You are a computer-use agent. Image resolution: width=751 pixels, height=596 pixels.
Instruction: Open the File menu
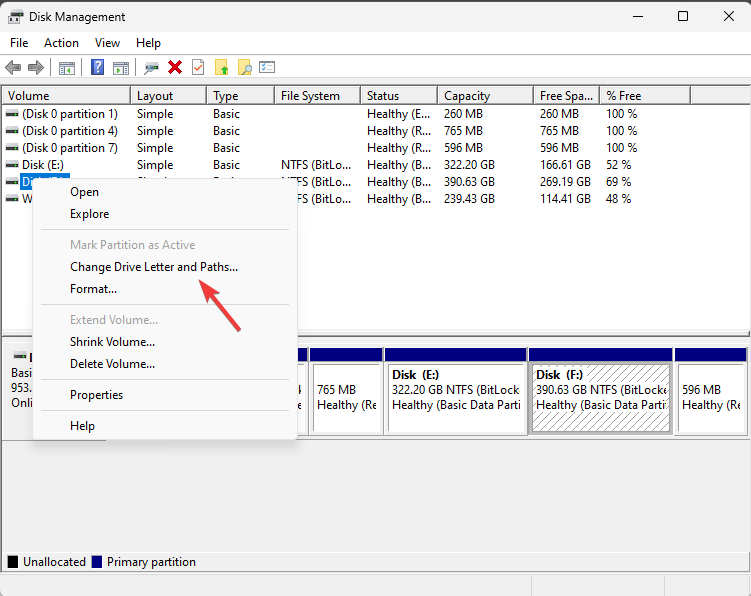[x=19, y=43]
